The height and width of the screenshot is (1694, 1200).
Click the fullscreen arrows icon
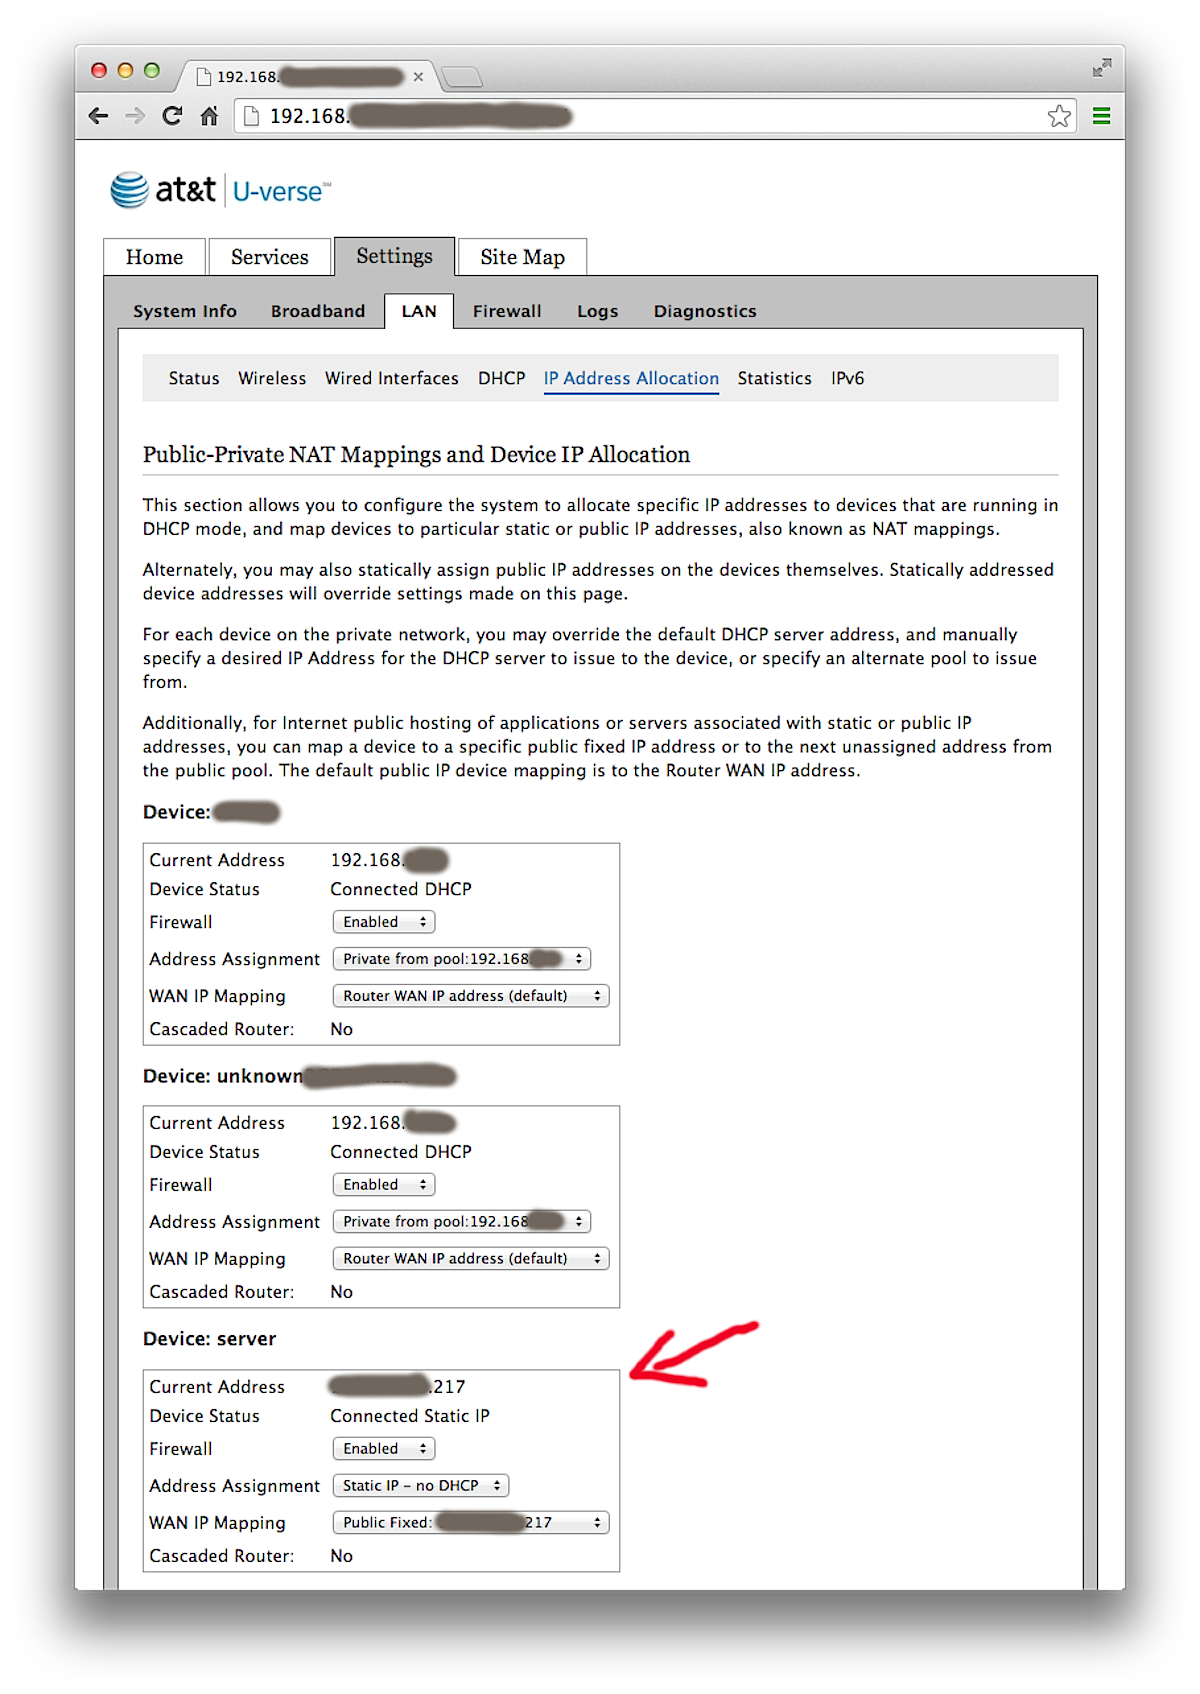[1102, 68]
